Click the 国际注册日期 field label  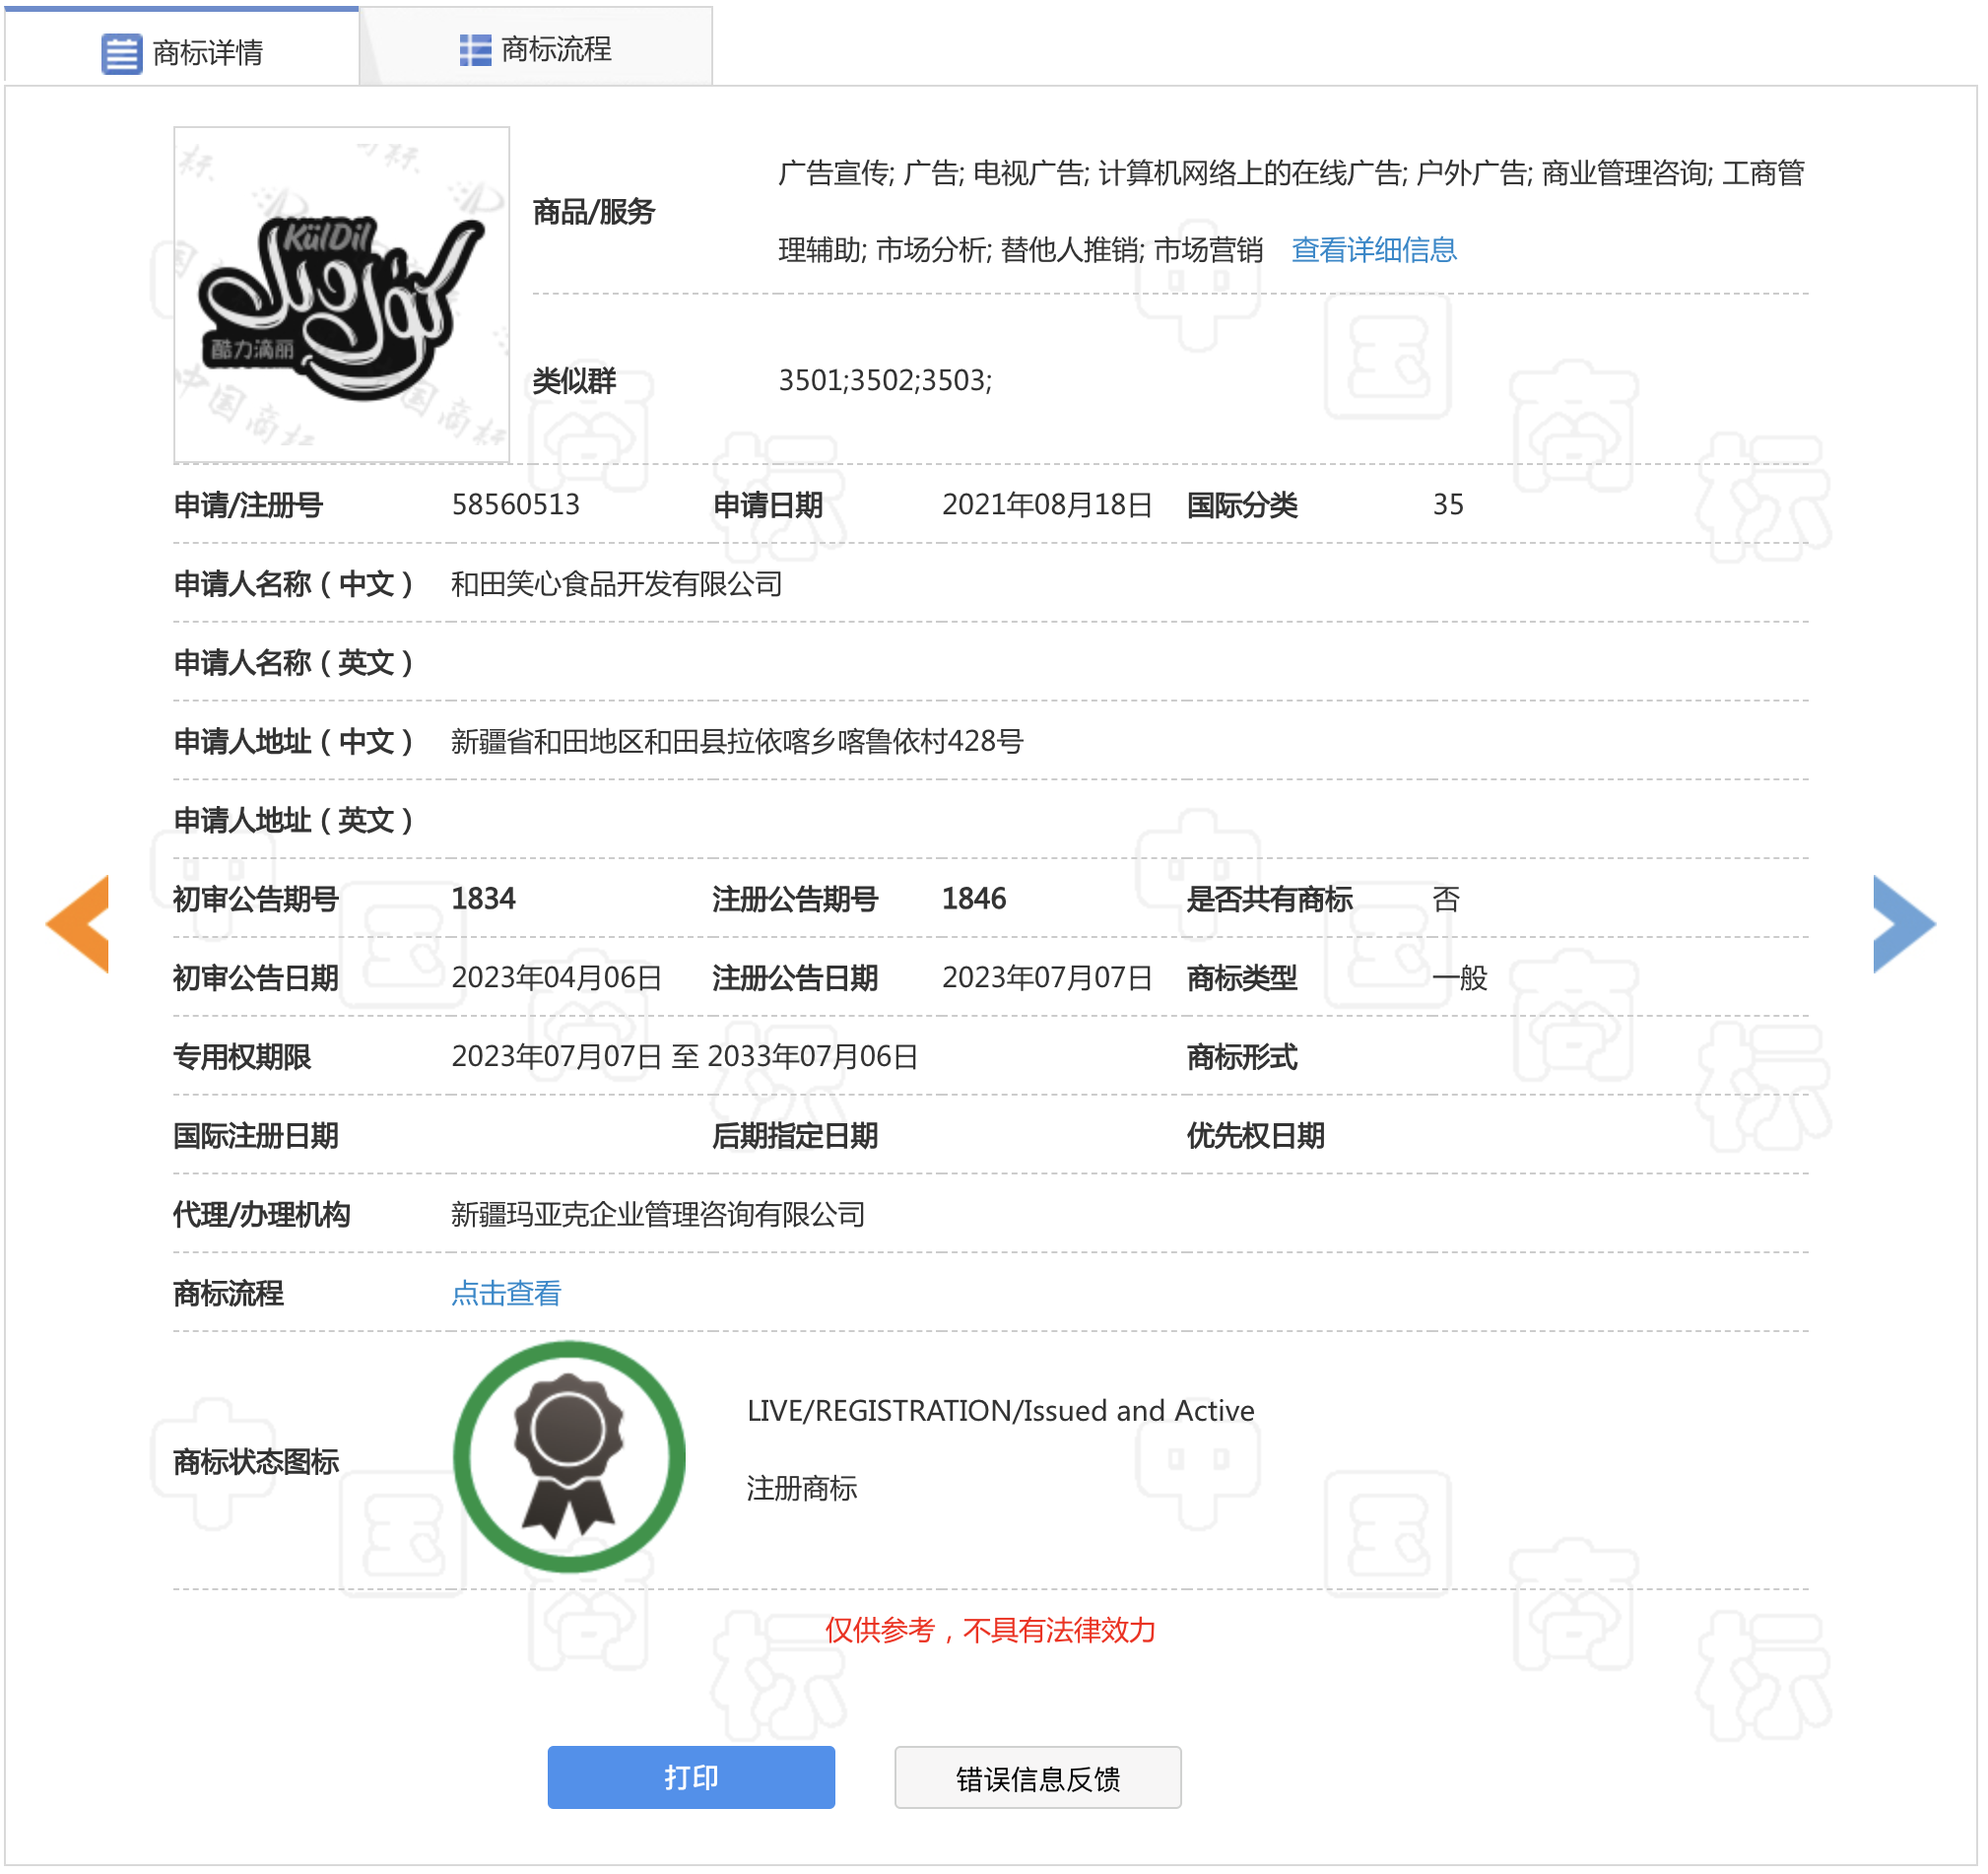tap(256, 1136)
